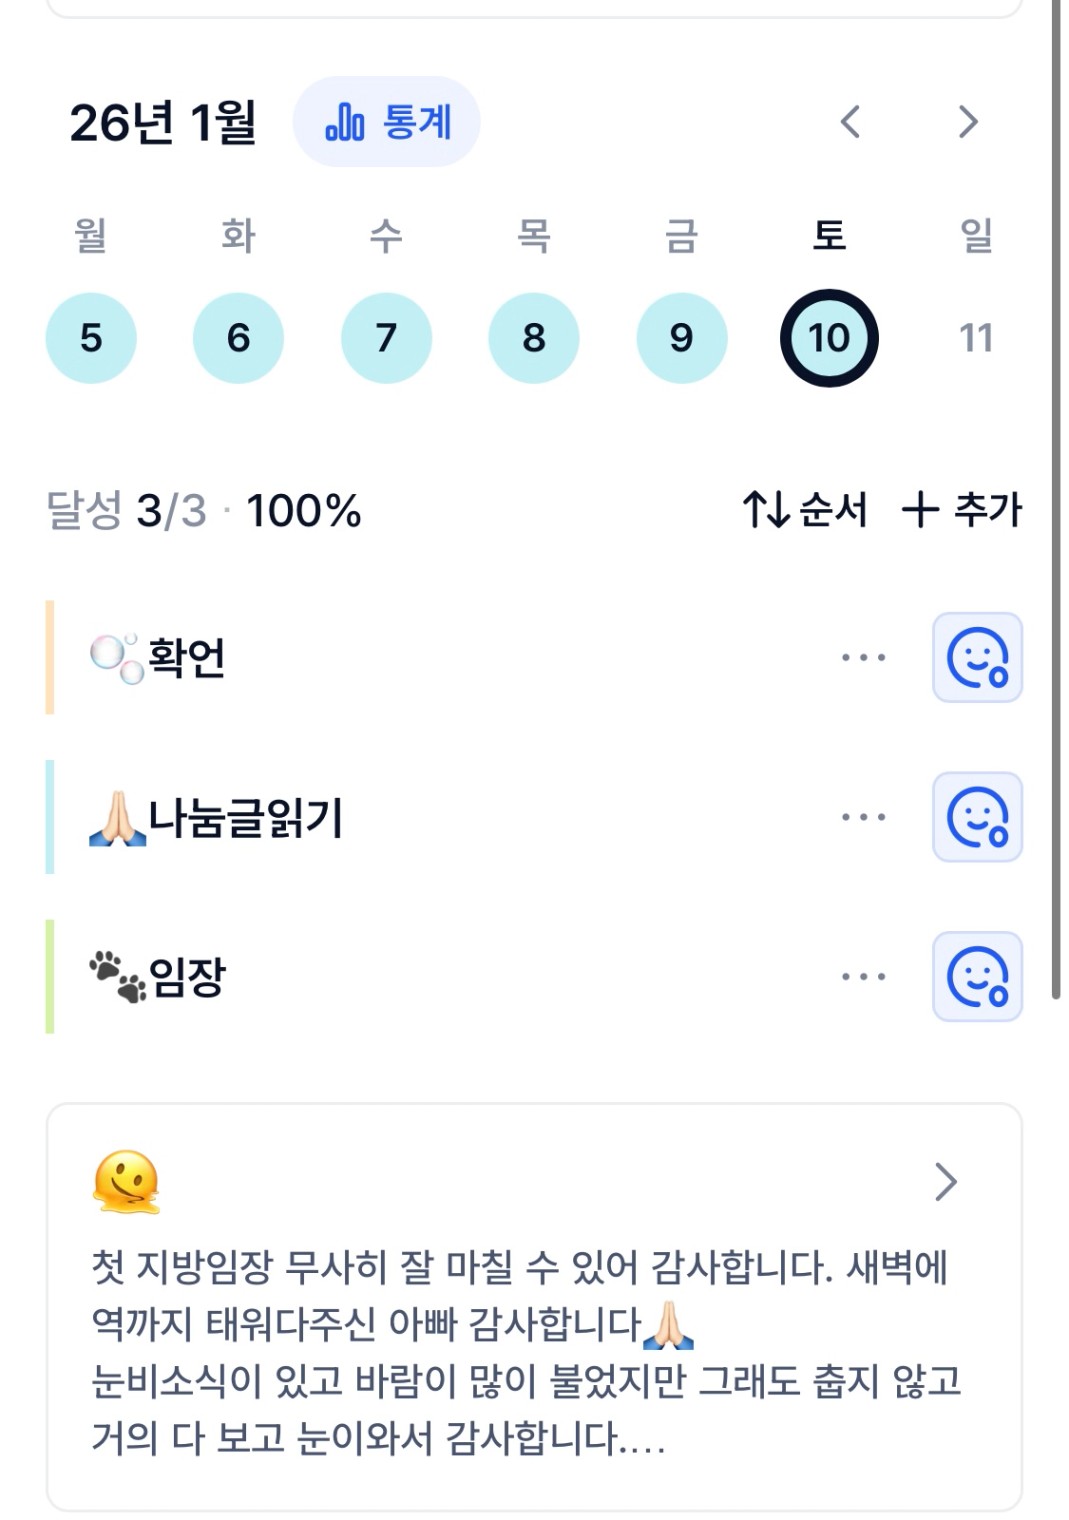Tap the emoji check icon for 확언
This screenshot has width=1069, height=1520.
[977, 657]
